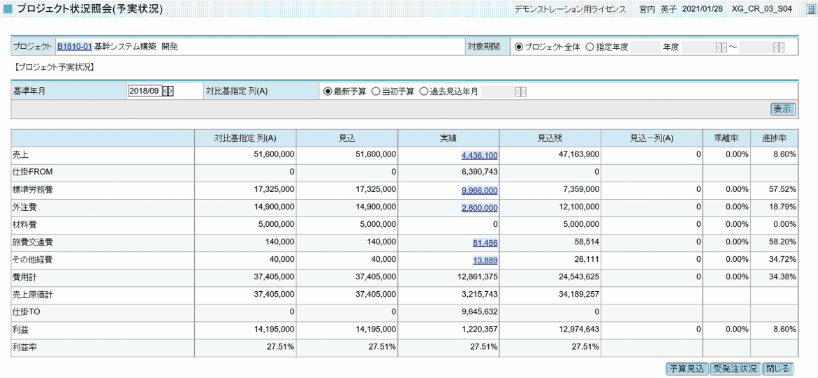Select the 仕掛FROM row label
This screenshot has height=378, width=818.
pyautogui.click(x=31, y=173)
